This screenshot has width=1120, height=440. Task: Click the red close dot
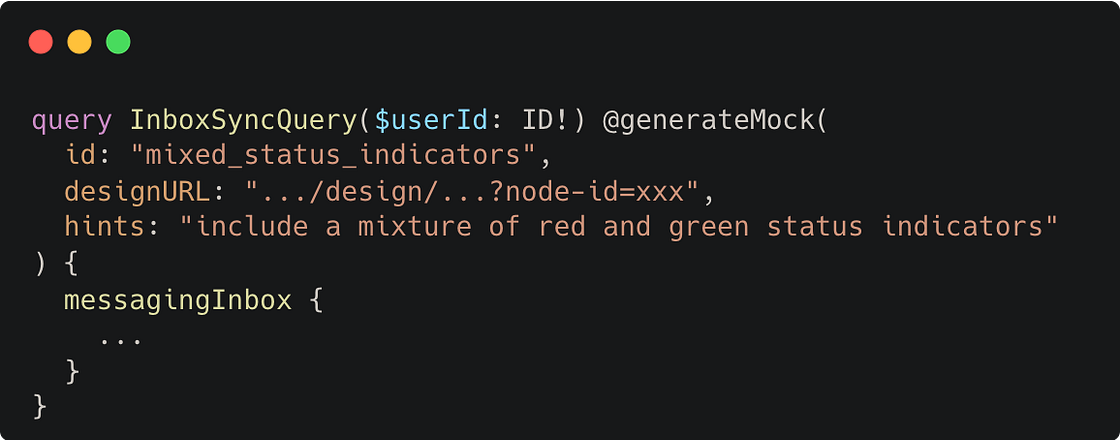click(x=41, y=42)
